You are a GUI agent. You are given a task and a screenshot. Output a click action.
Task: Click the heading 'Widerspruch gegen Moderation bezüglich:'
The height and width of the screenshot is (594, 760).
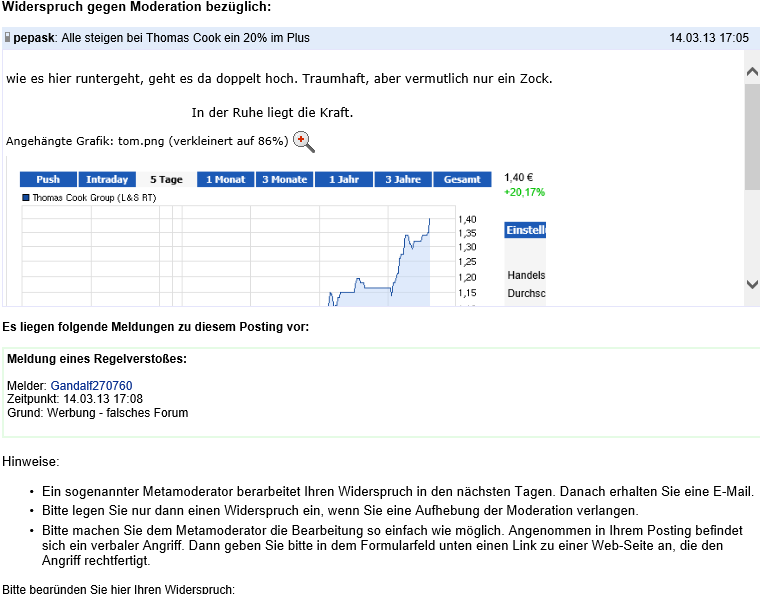coord(137,7)
